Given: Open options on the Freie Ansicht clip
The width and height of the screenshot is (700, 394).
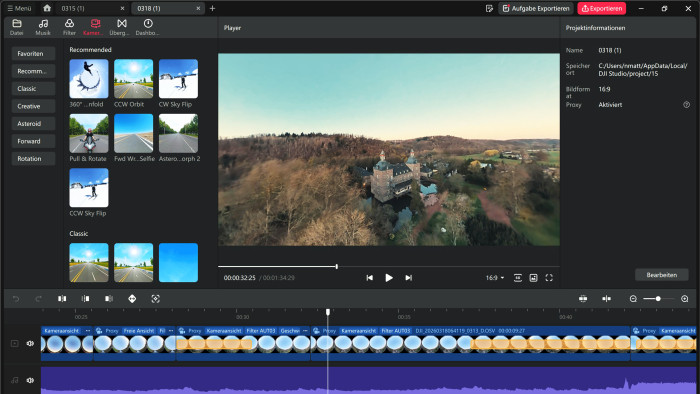Looking at the screenshot, I should [x=171, y=331].
